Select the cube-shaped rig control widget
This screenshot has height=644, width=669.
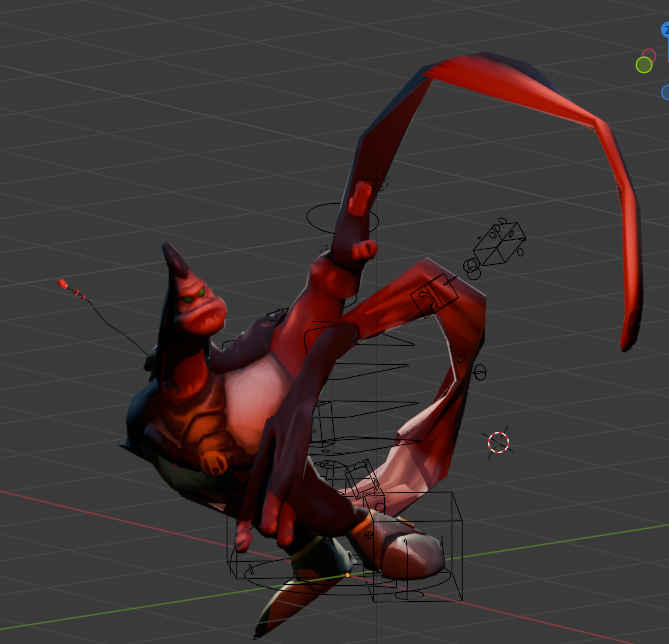(499, 244)
